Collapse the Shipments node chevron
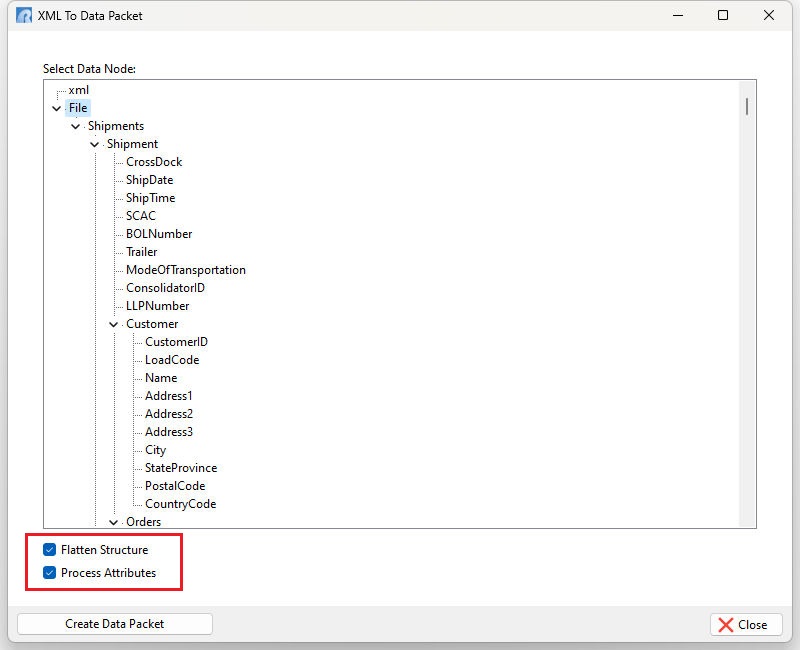Viewport: 800px width, 650px height. coord(76,126)
